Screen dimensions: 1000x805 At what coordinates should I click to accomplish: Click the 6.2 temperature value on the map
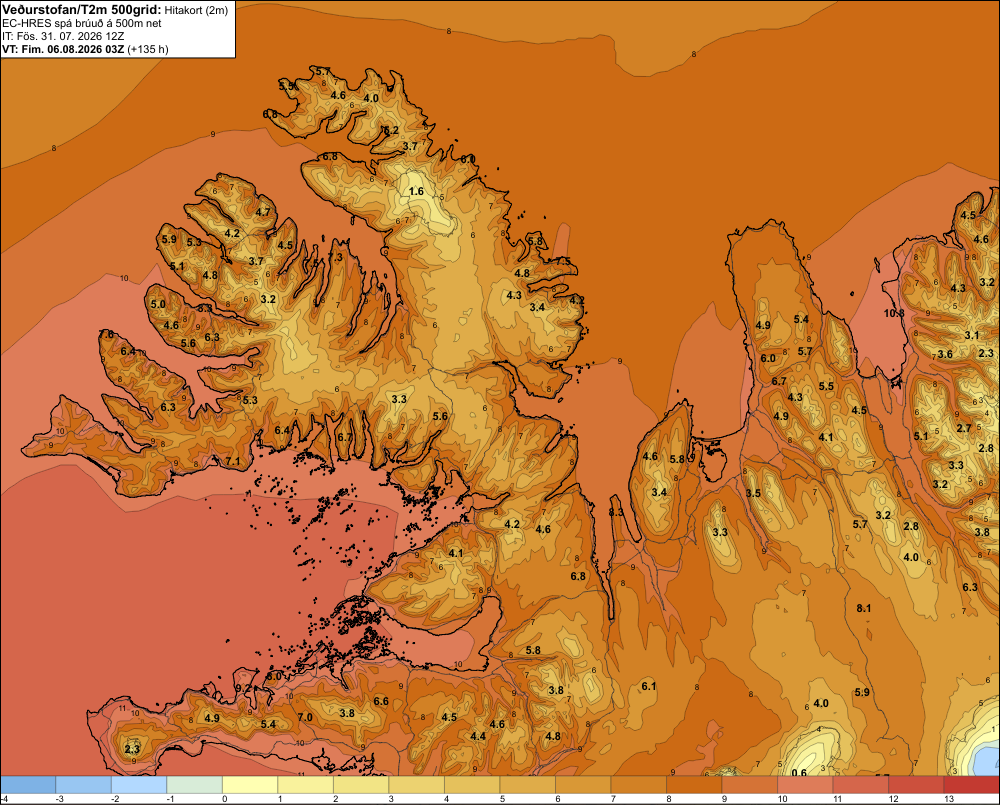tap(390, 130)
